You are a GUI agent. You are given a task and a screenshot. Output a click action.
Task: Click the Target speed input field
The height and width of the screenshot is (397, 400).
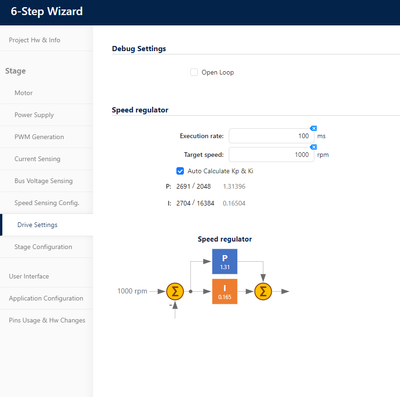271,155
